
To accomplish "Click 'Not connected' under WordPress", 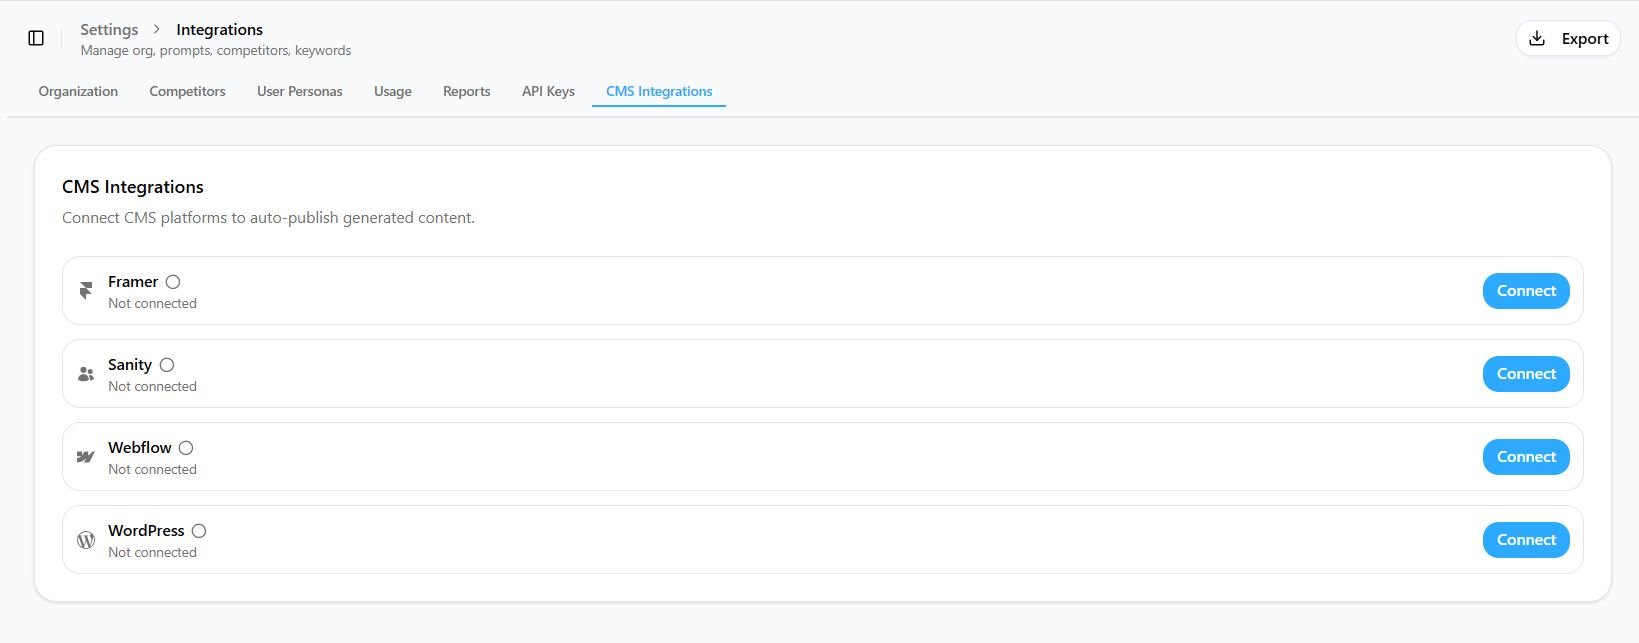I will pyautogui.click(x=152, y=552).
